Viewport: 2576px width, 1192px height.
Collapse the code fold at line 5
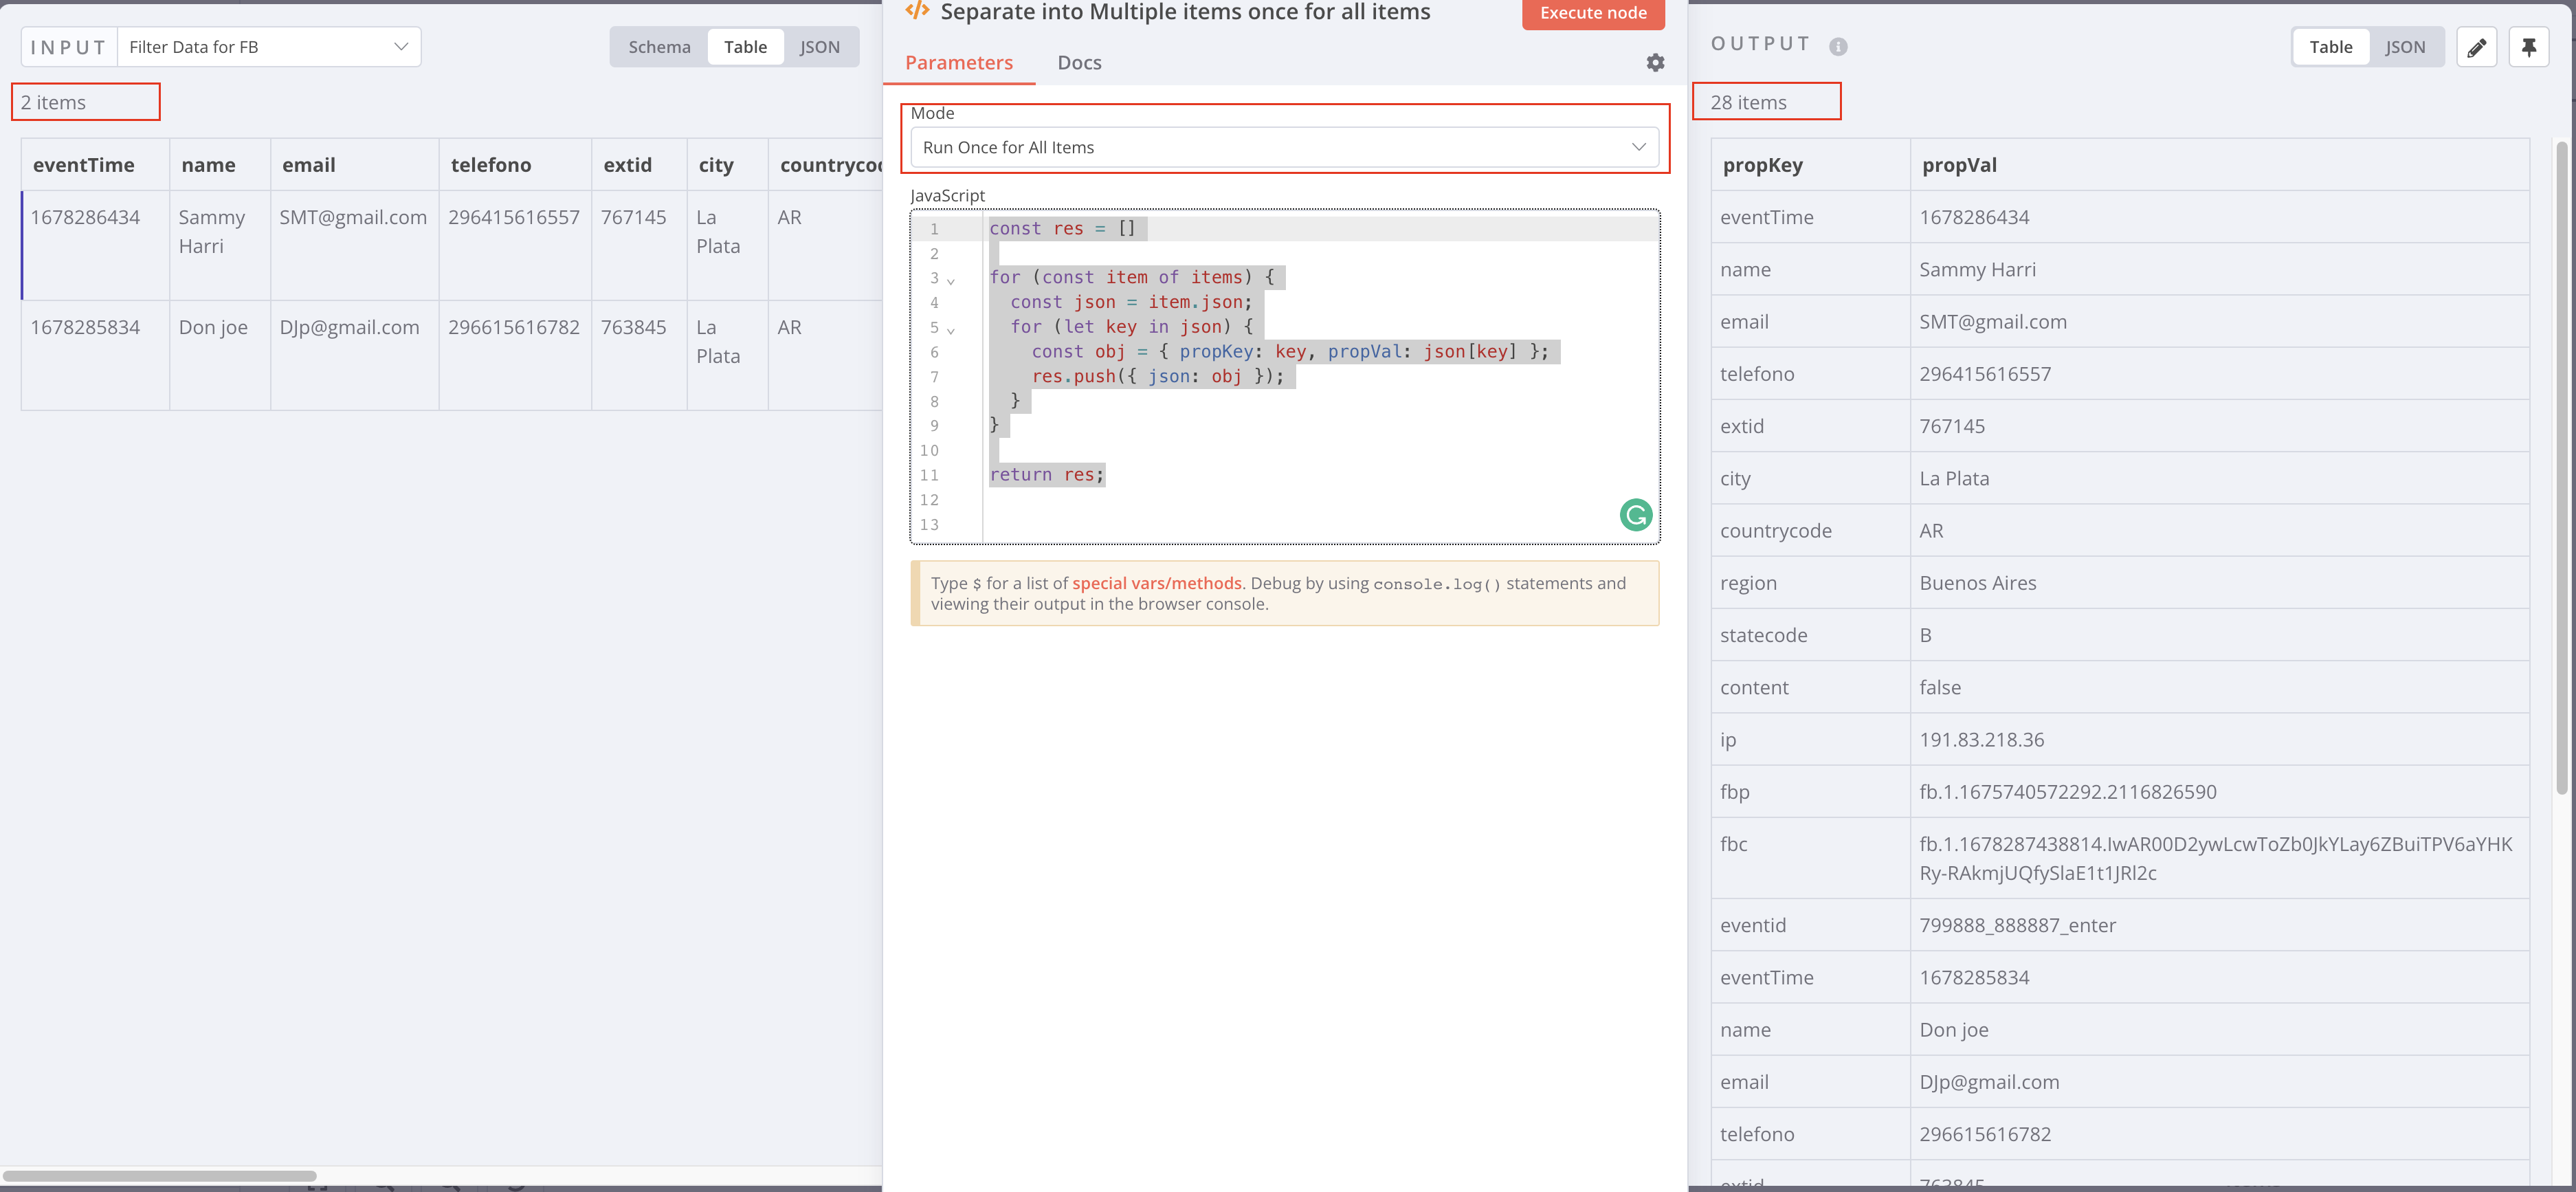(951, 329)
